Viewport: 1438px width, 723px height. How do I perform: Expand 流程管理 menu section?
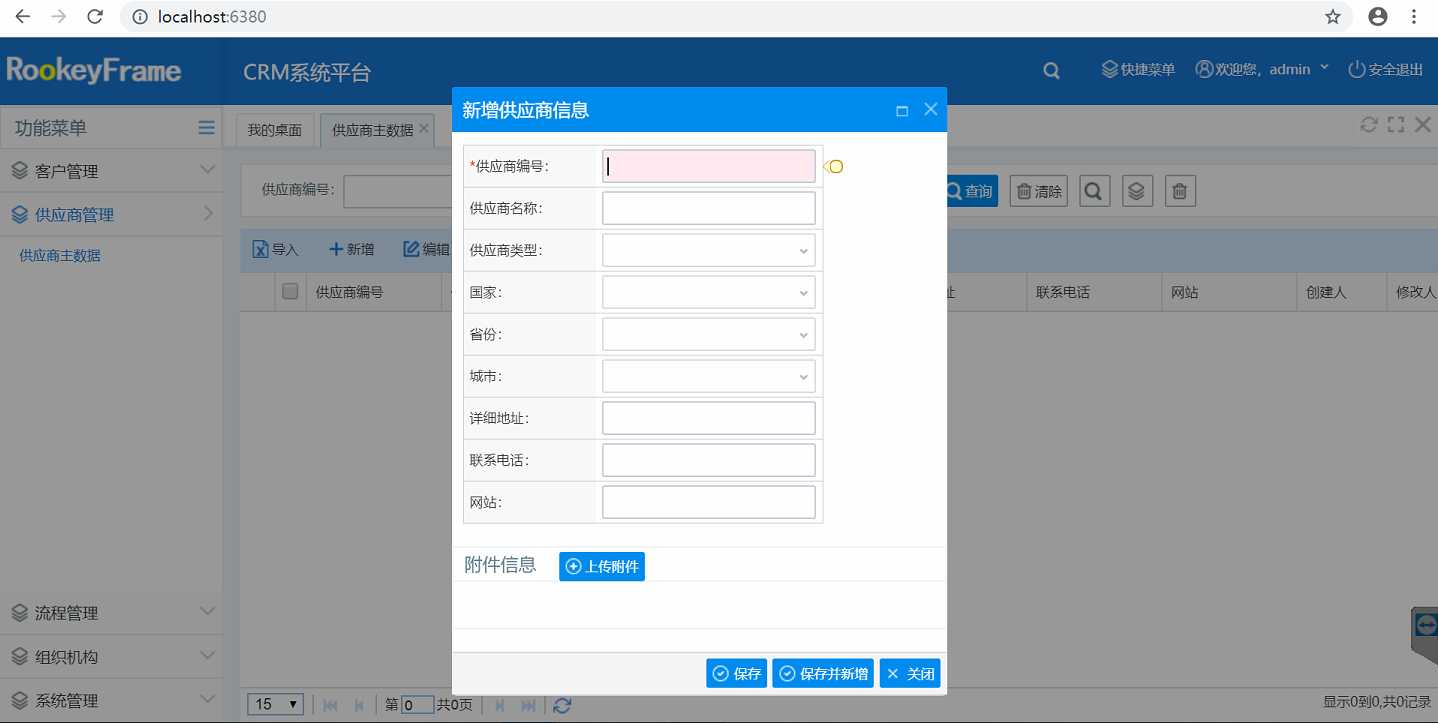click(111, 613)
